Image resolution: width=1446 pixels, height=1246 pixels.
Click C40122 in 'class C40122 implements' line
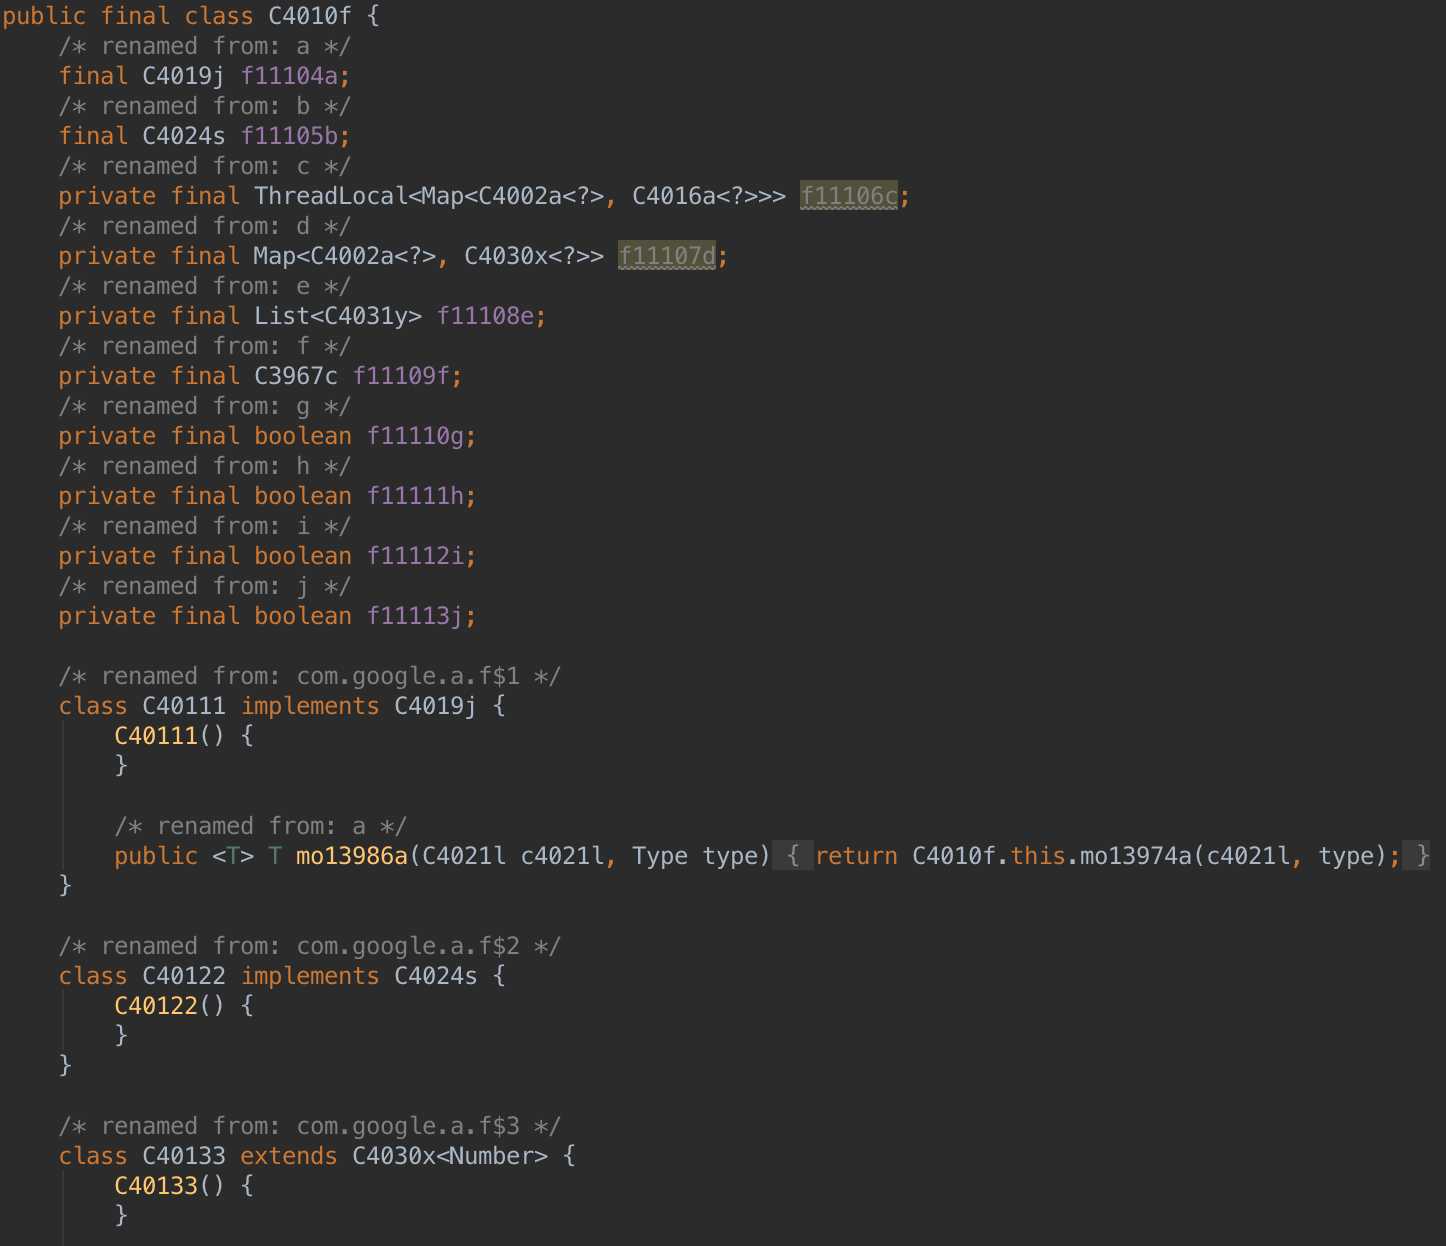pos(184,976)
